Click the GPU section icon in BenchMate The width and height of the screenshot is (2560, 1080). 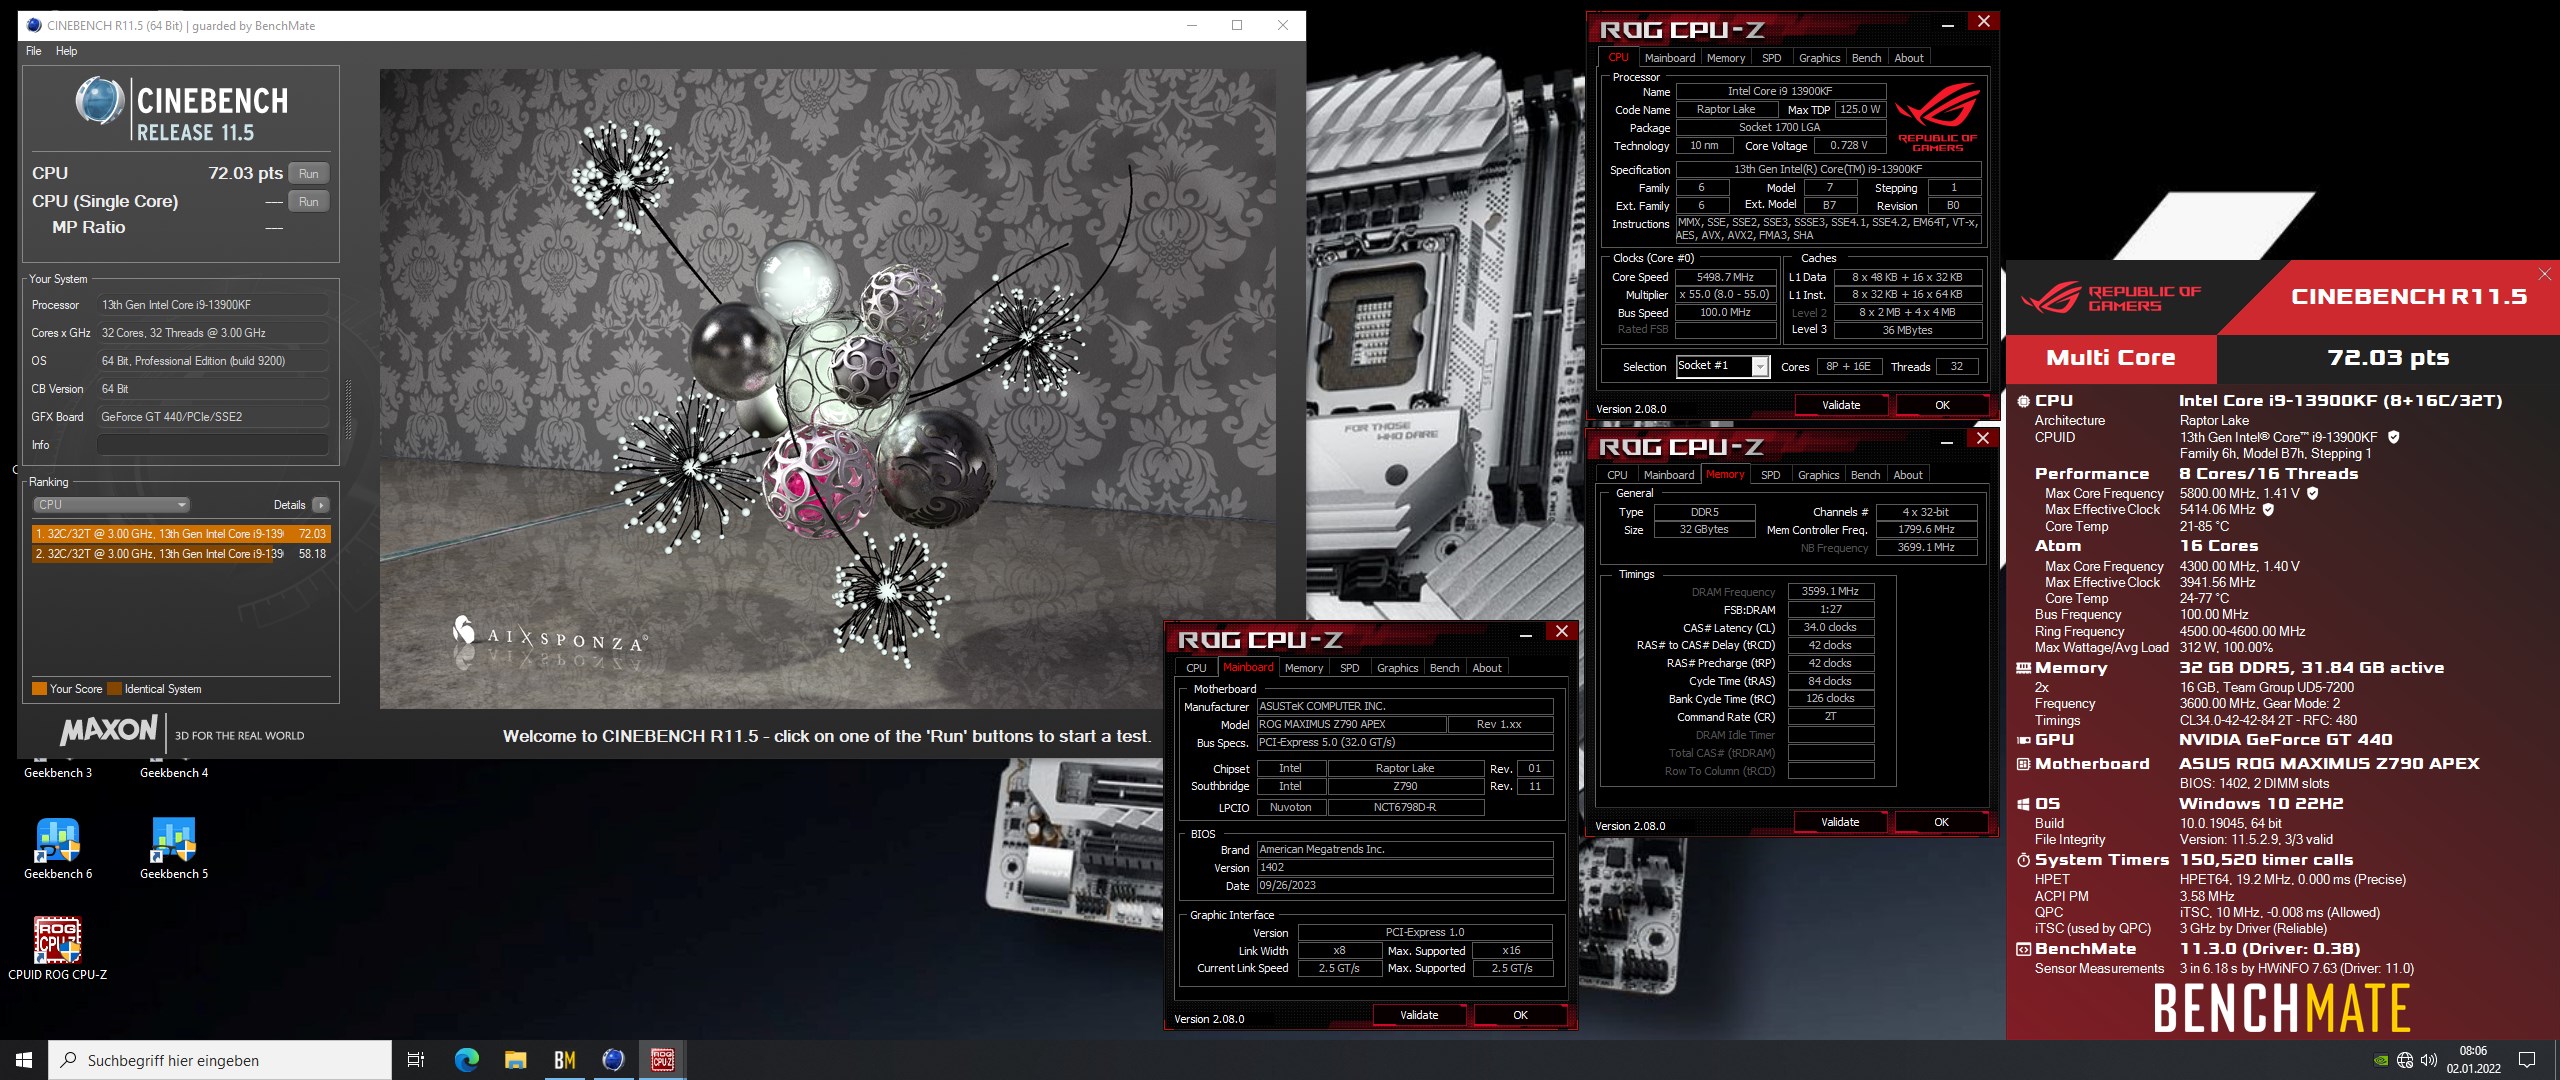(2023, 740)
